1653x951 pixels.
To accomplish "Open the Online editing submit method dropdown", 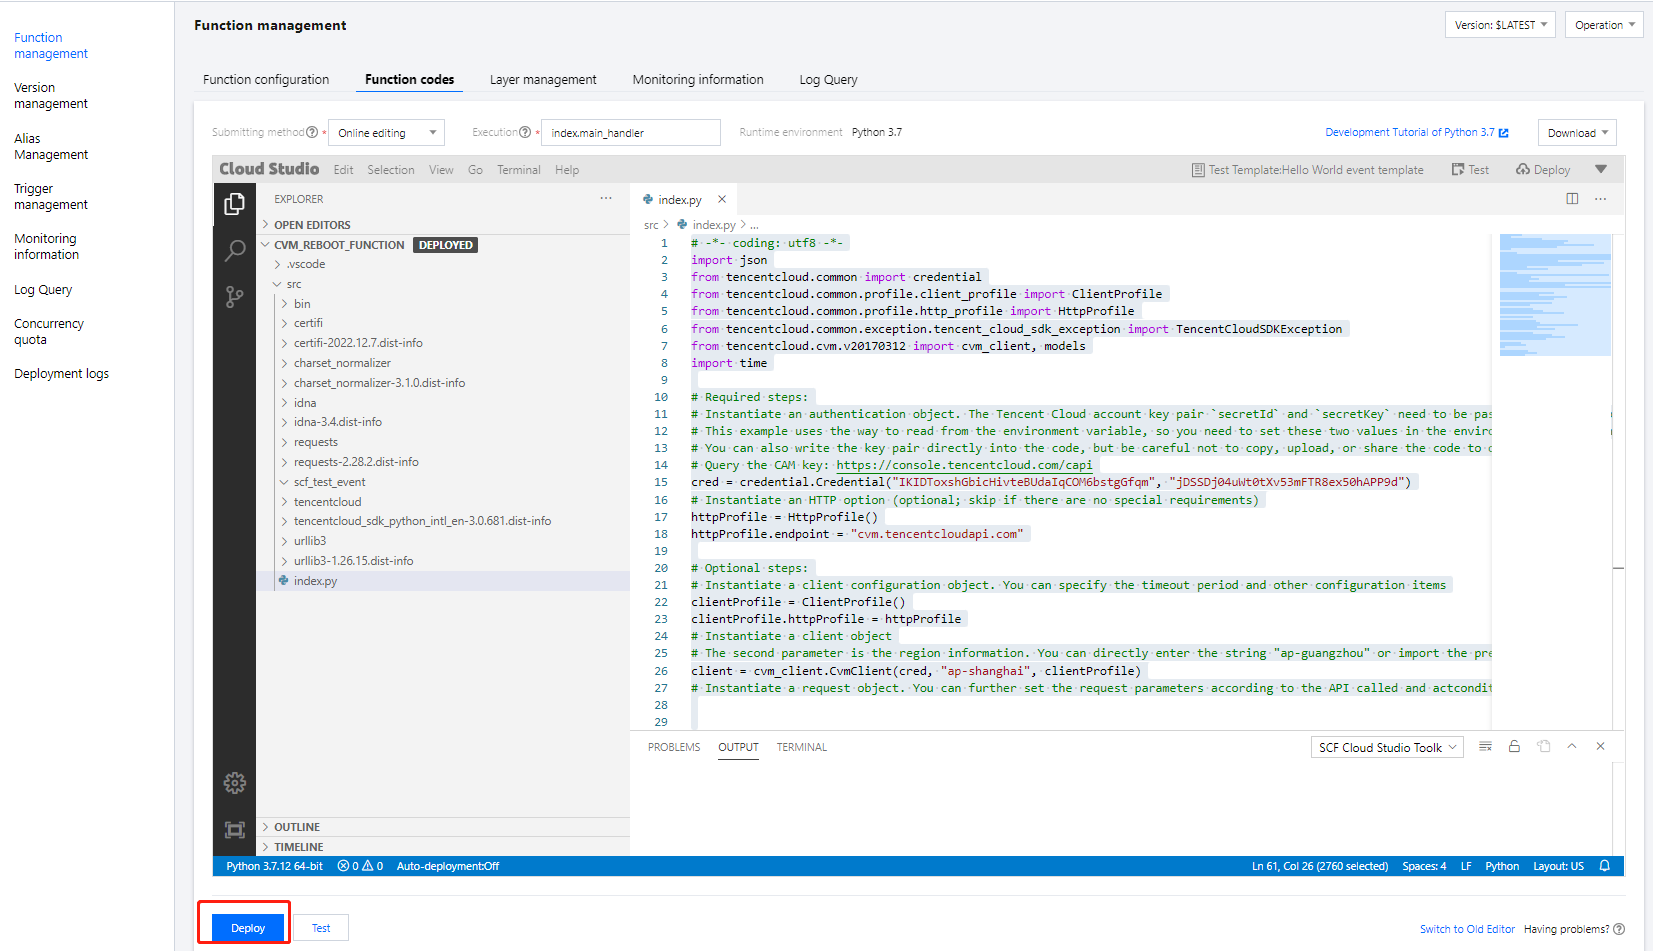I will pos(387,133).
